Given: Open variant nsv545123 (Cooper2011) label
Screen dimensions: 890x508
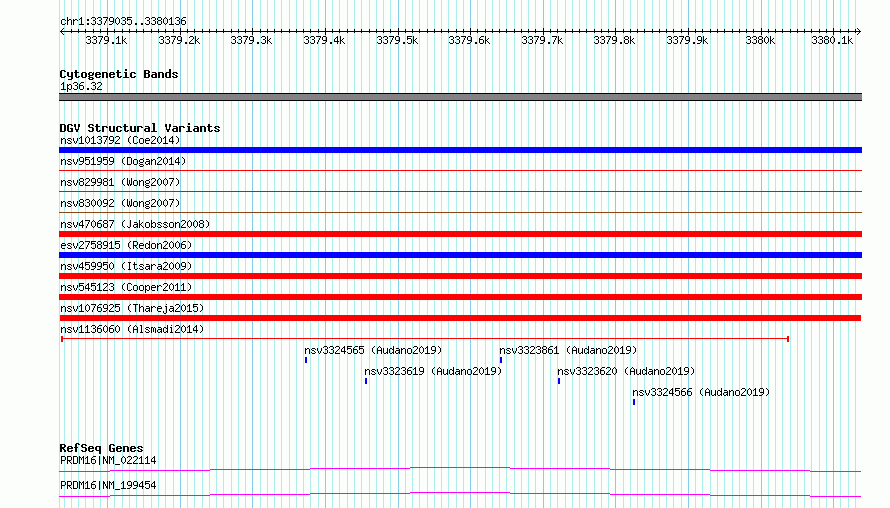Looking at the screenshot, I should (x=126, y=287).
